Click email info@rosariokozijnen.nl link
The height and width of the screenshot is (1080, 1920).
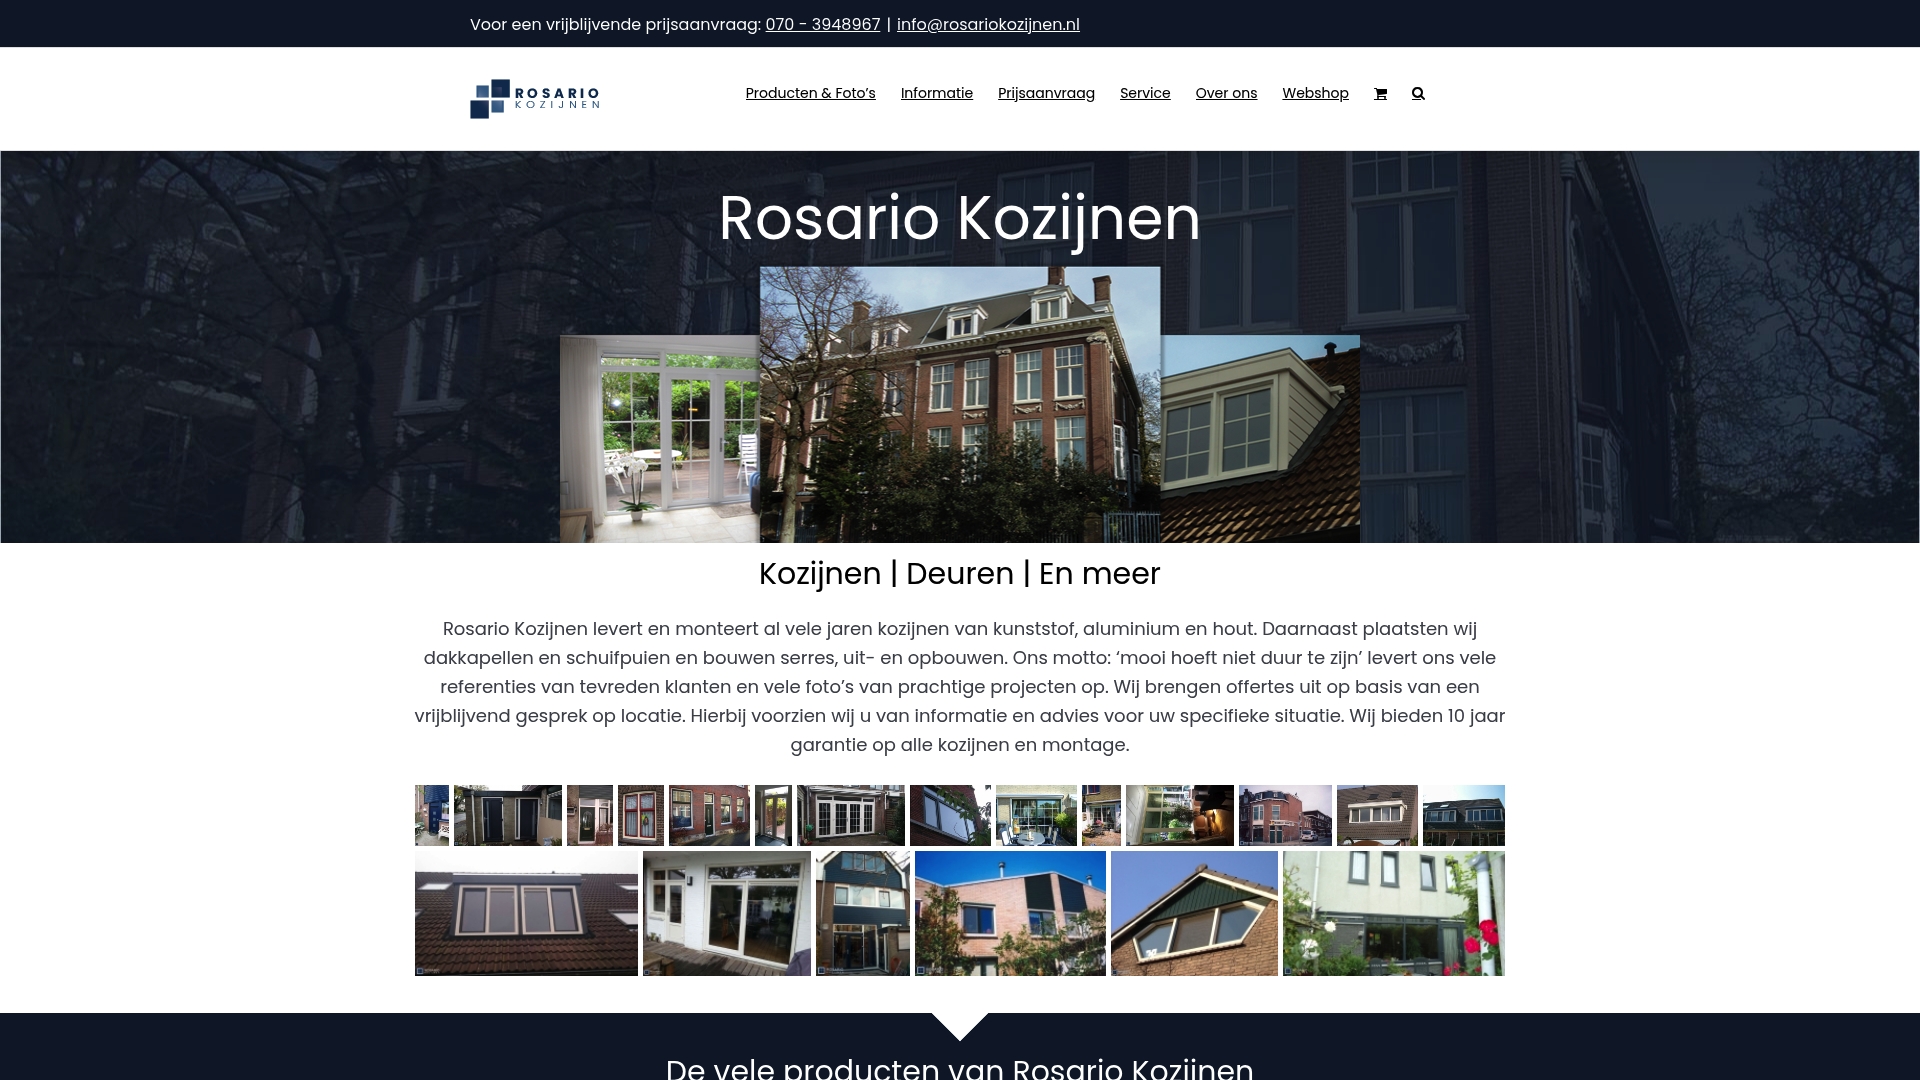pos(988,24)
